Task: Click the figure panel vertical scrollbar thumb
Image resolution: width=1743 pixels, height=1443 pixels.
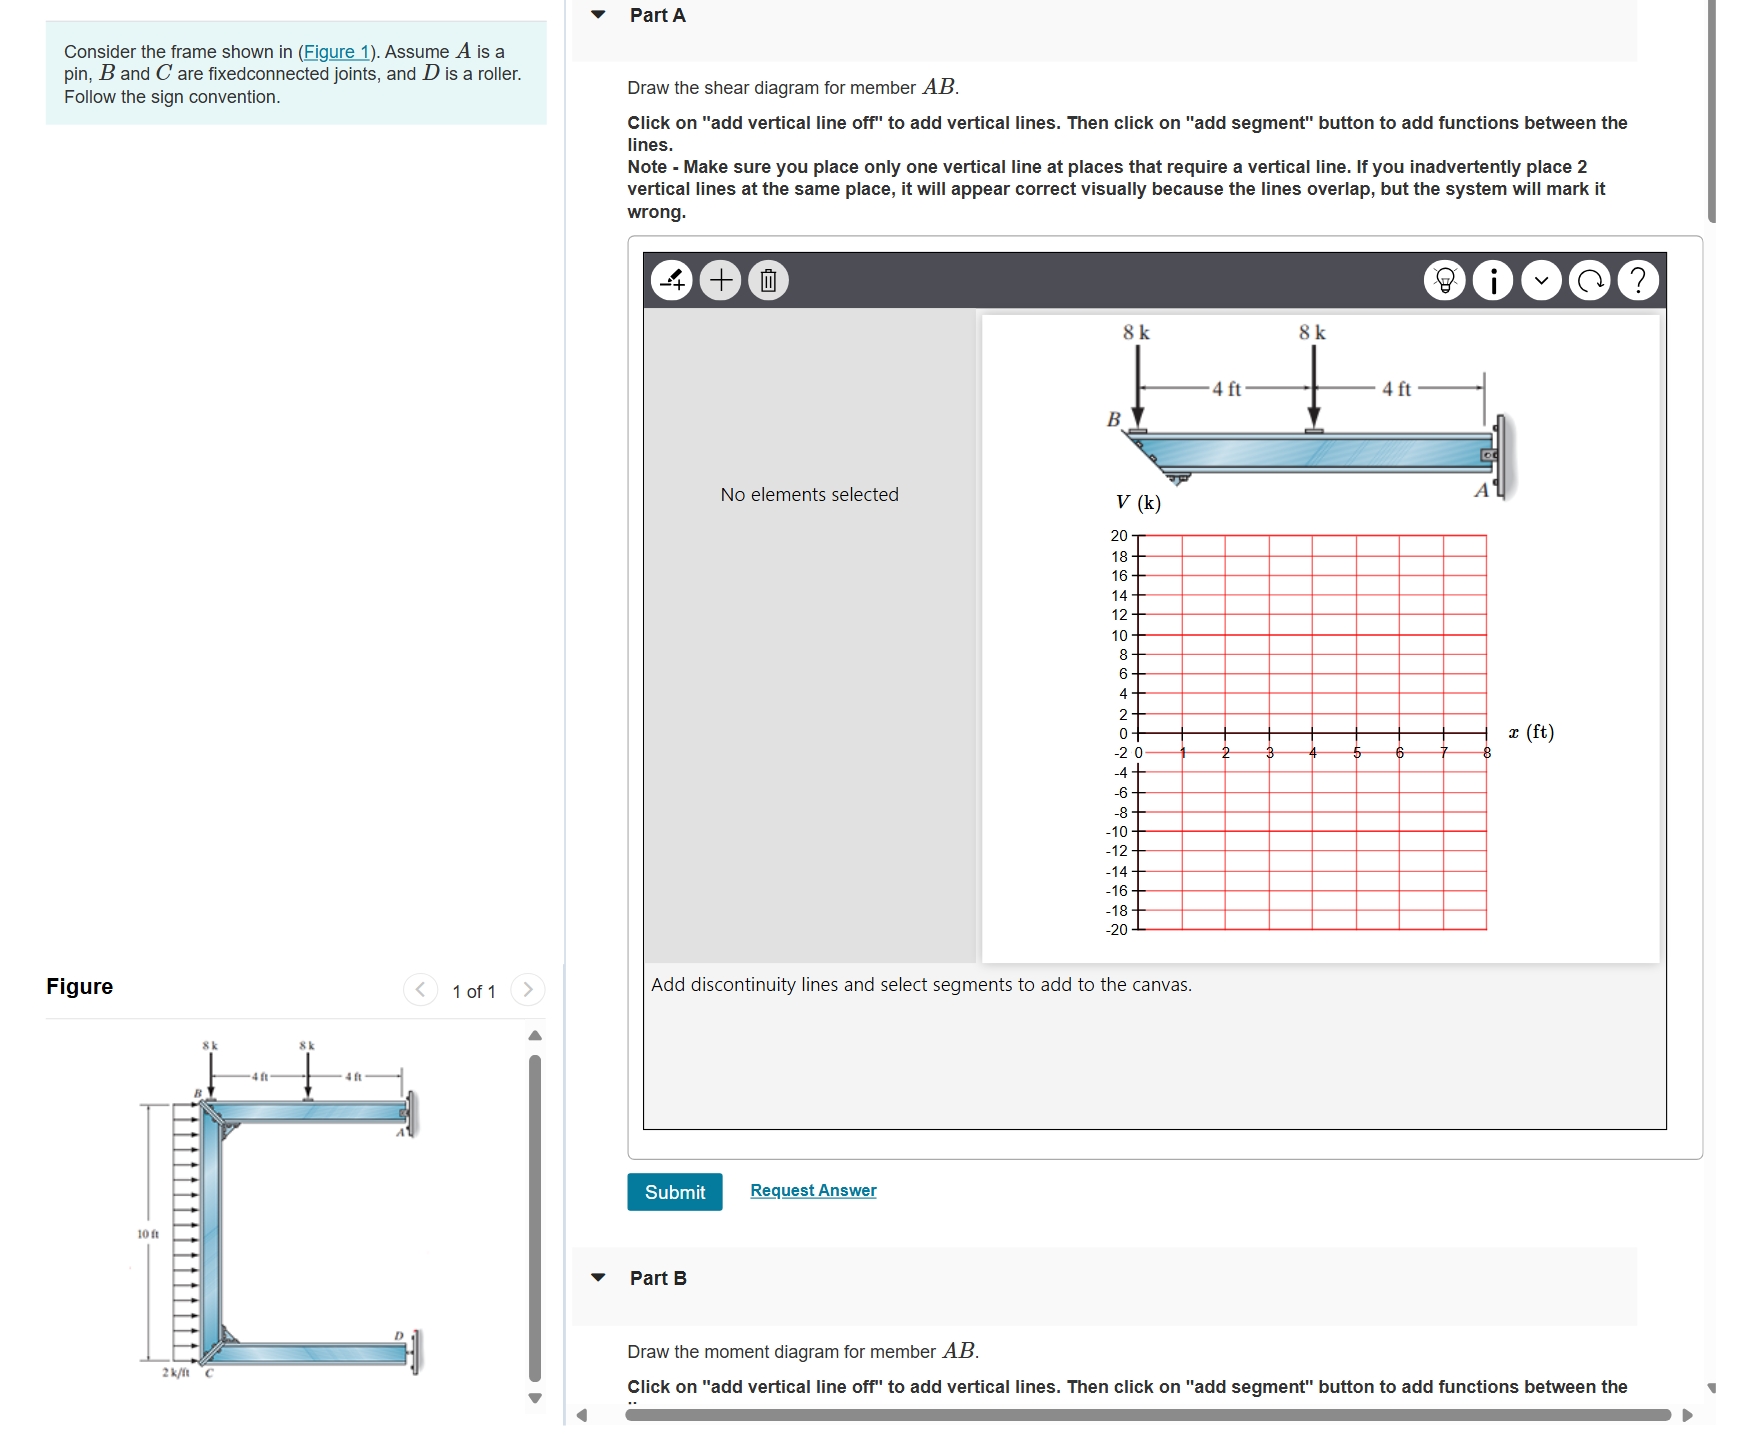Action: coord(535,1218)
